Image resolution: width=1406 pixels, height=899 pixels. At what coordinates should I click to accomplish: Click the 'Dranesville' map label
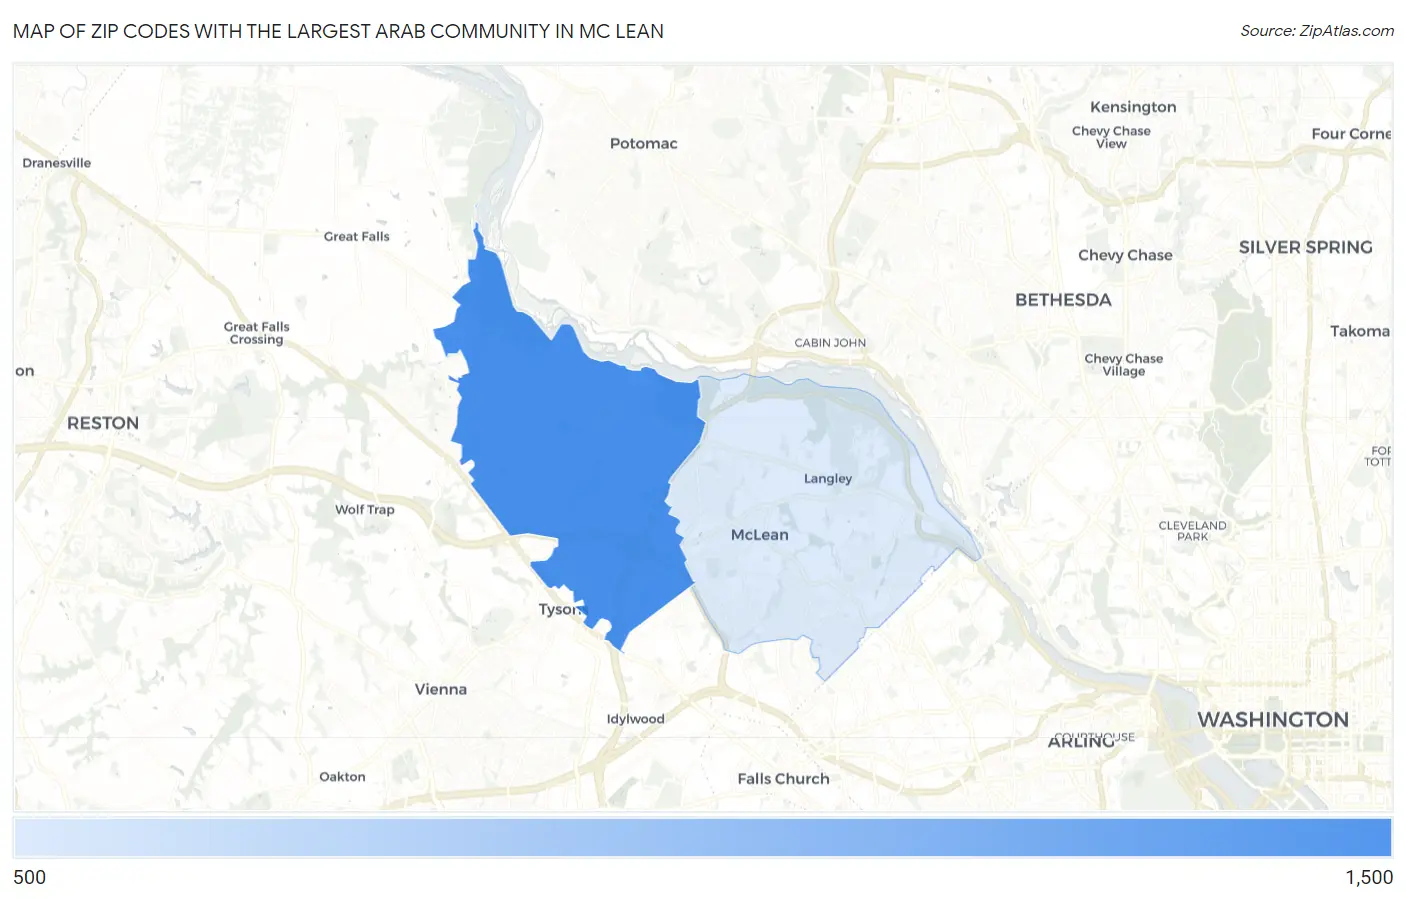click(57, 163)
